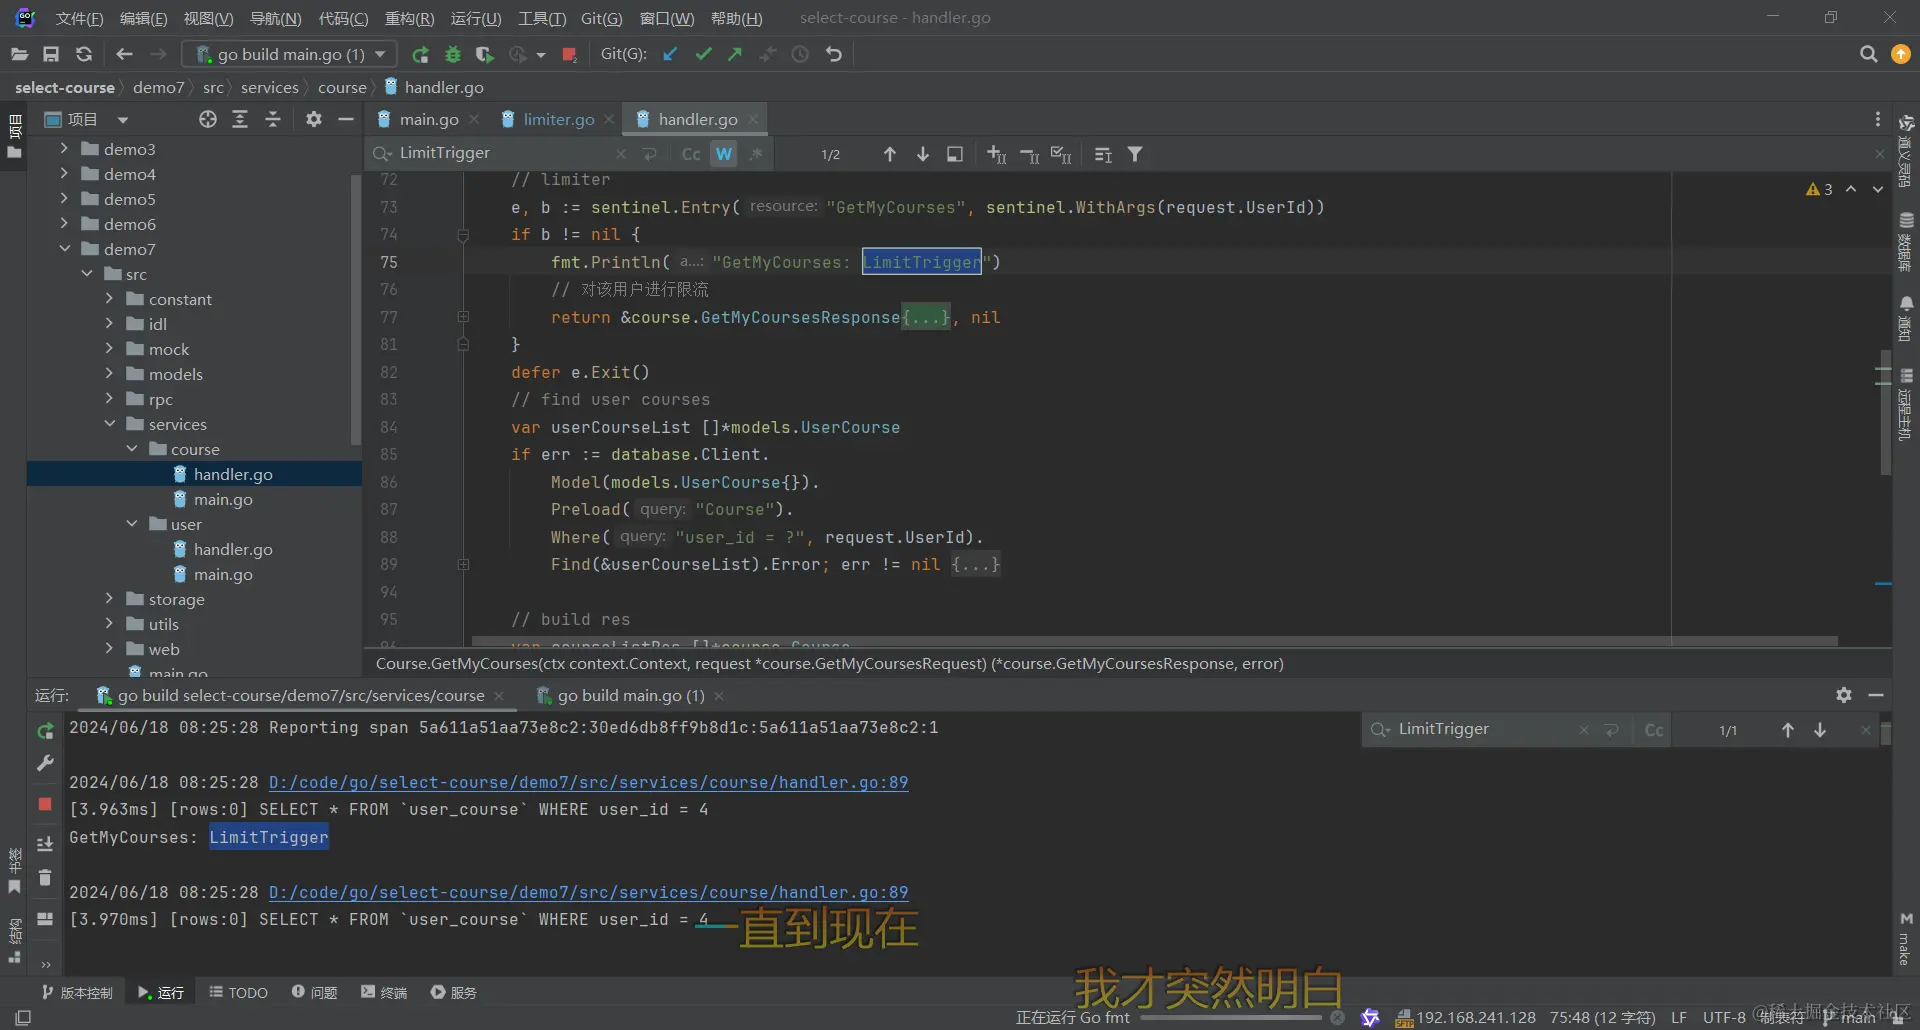The height and width of the screenshot is (1030, 1920).
Task: Click the save all icon
Action: coord(51,55)
